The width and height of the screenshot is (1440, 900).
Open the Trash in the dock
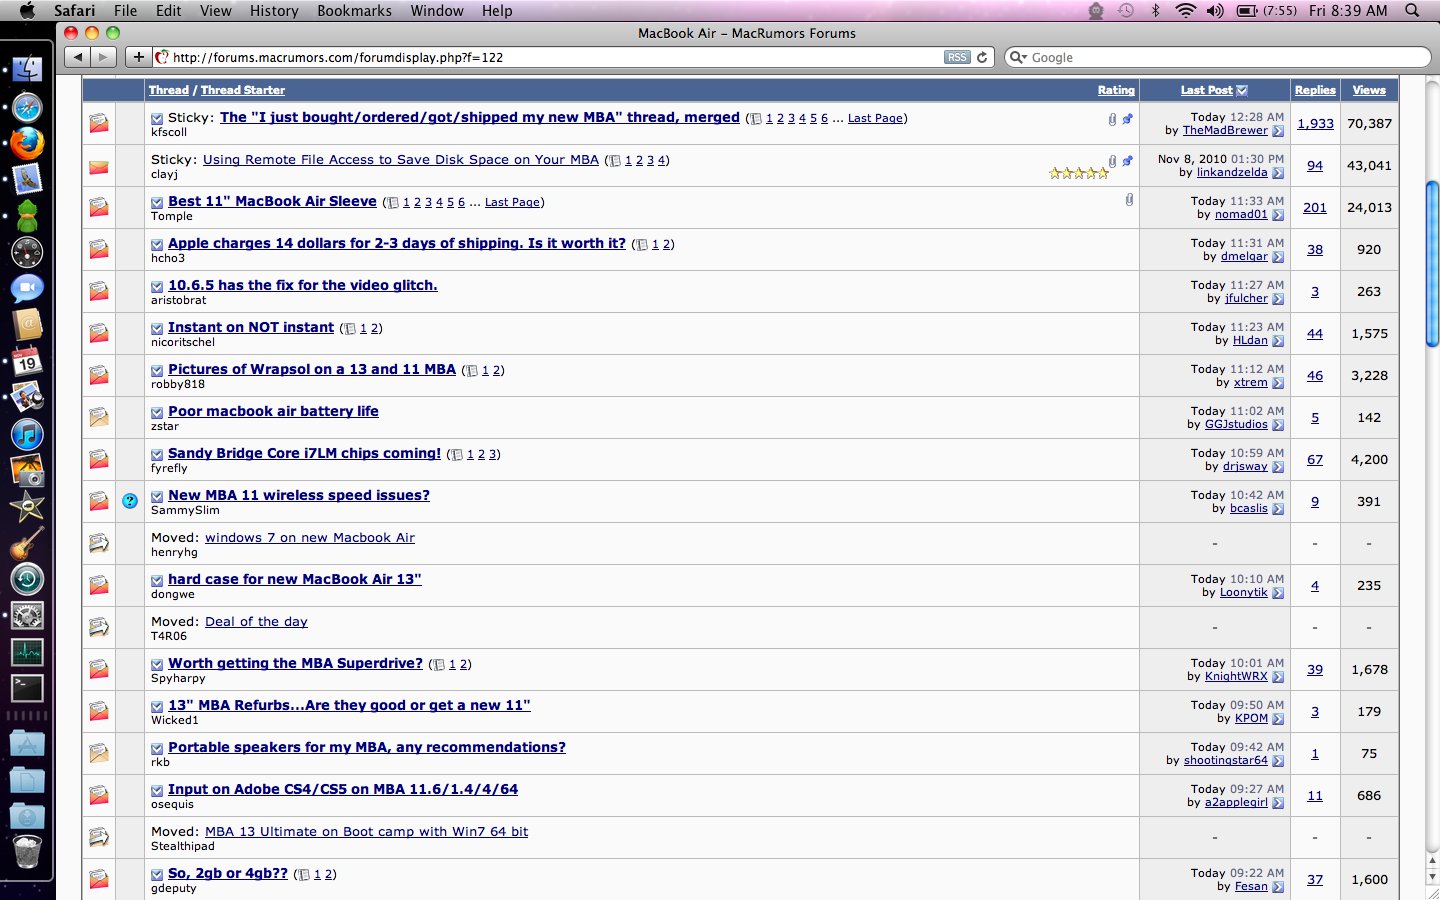click(x=27, y=851)
